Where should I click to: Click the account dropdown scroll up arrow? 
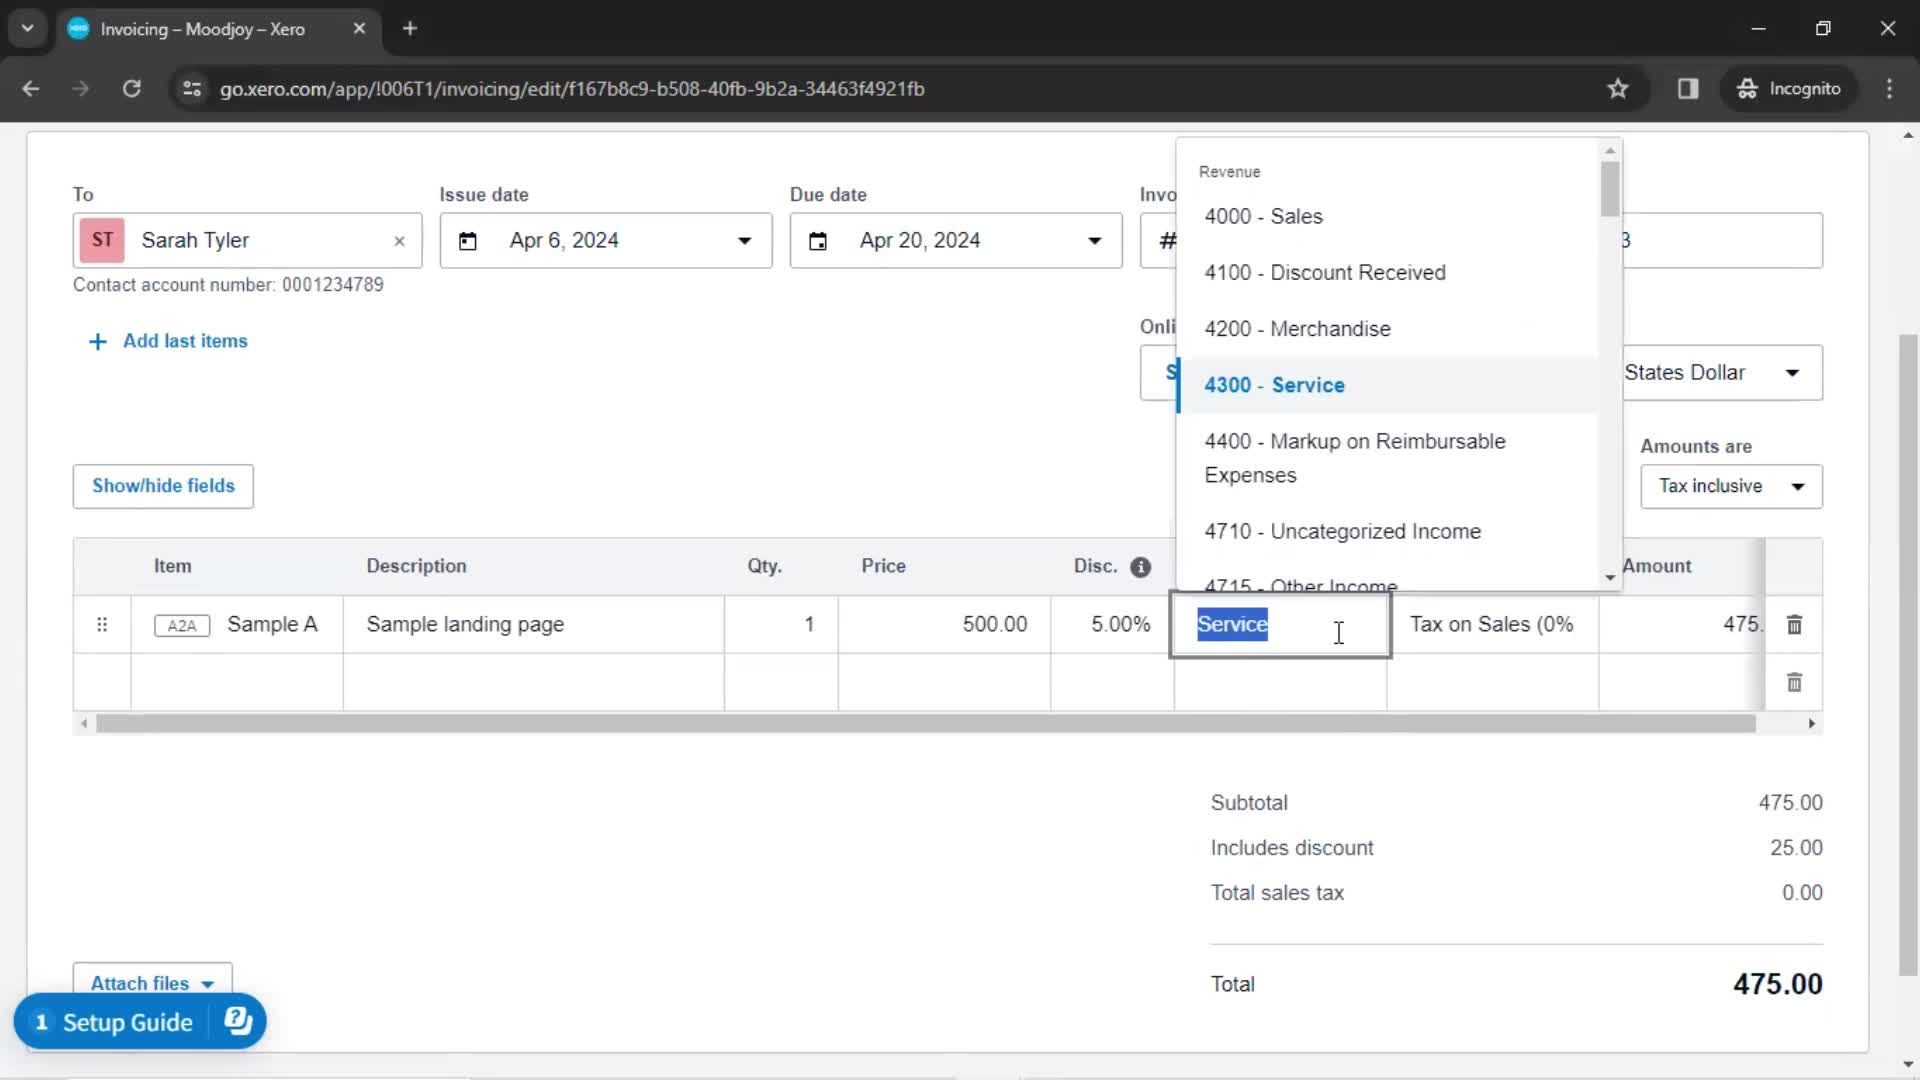[x=1610, y=151]
